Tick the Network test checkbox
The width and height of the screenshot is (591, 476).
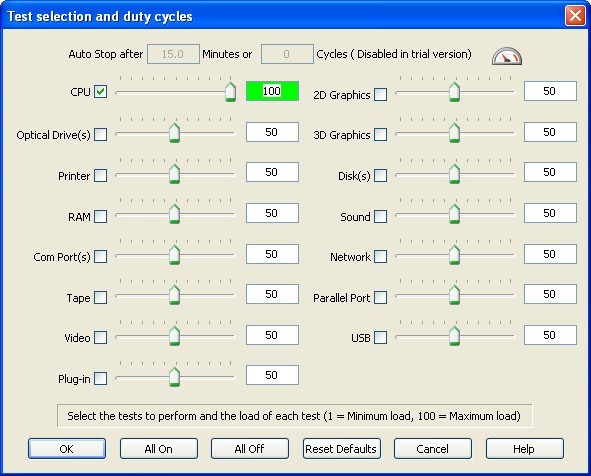[x=380, y=256]
